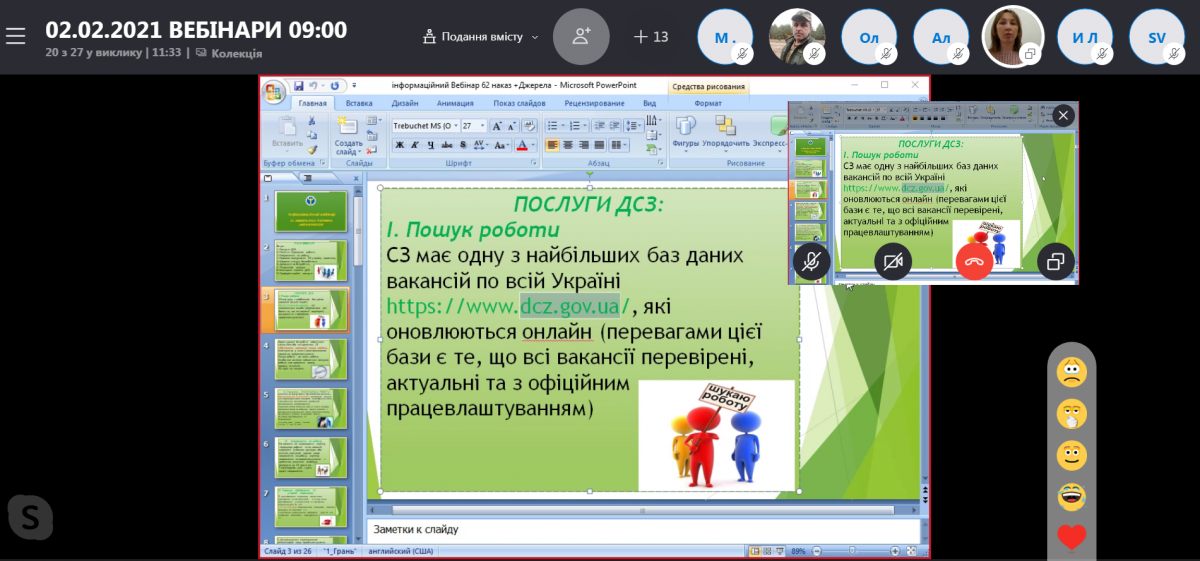This screenshot has width=1200, height=561.
Task: Click the add people to call button
Action: point(581,37)
